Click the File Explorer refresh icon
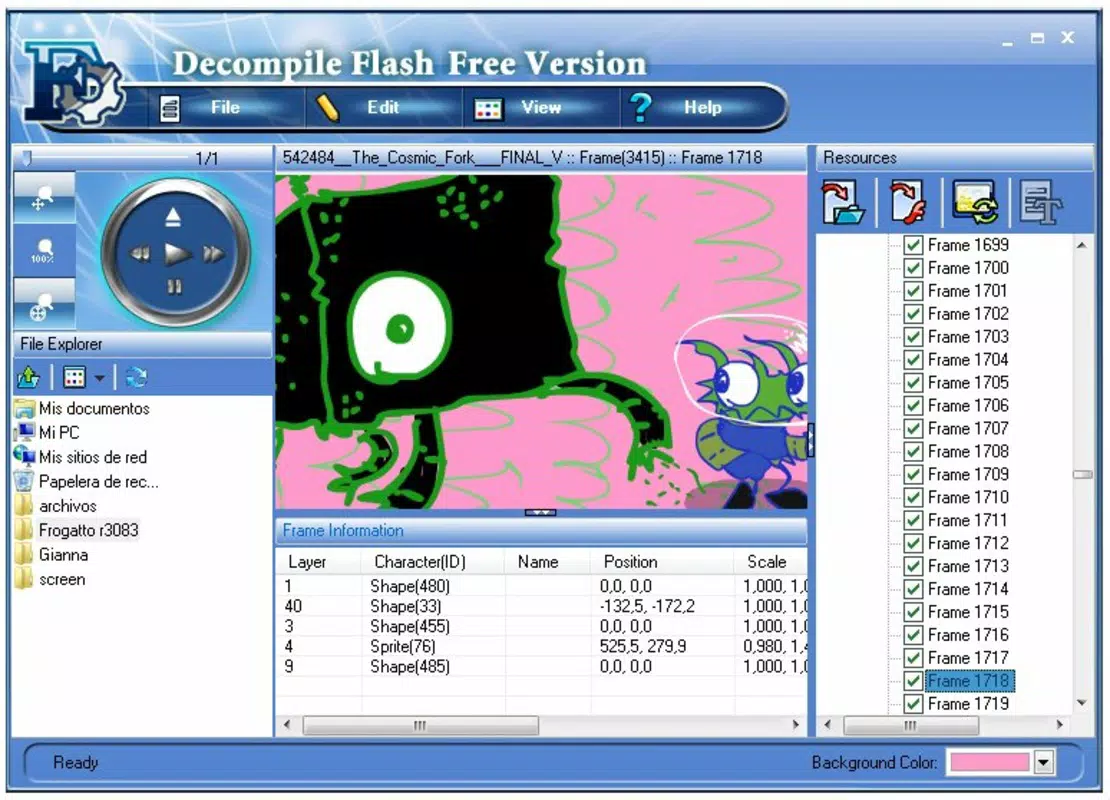This screenshot has width=1110, height=800. [x=137, y=377]
